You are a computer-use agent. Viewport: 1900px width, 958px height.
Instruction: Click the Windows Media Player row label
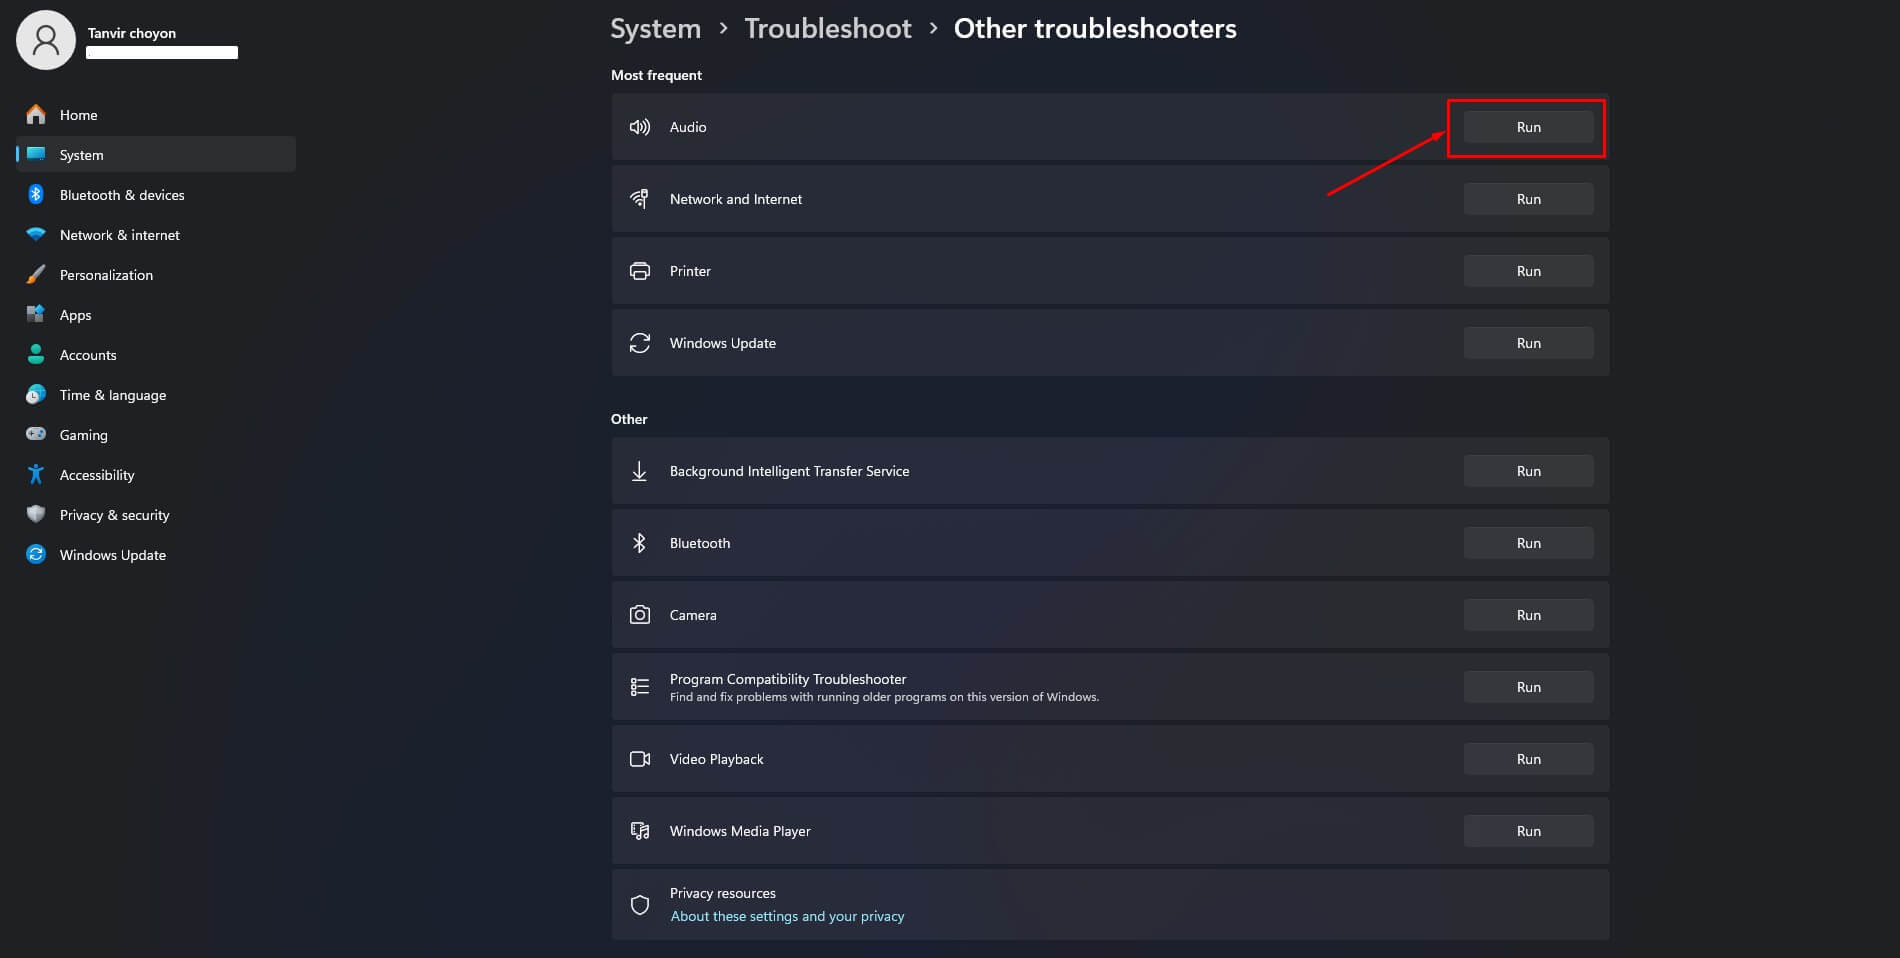coord(740,831)
